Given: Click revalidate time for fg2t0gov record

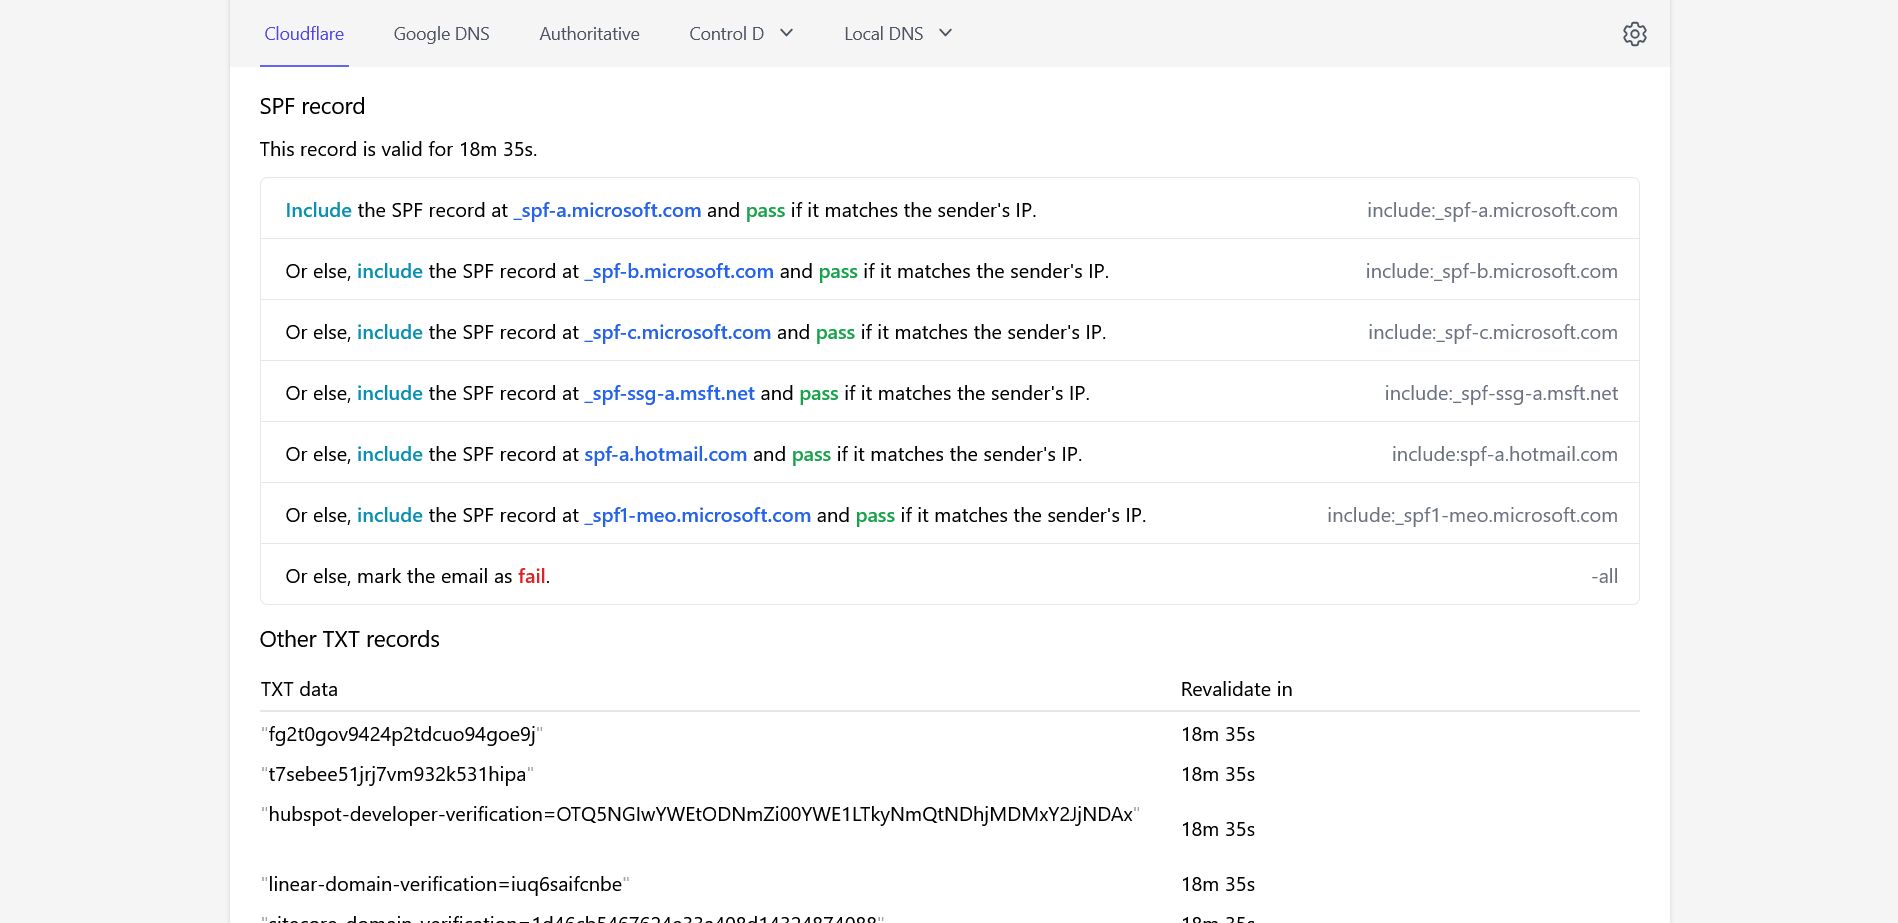Looking at the screenshot, I should click(1217, 734).
